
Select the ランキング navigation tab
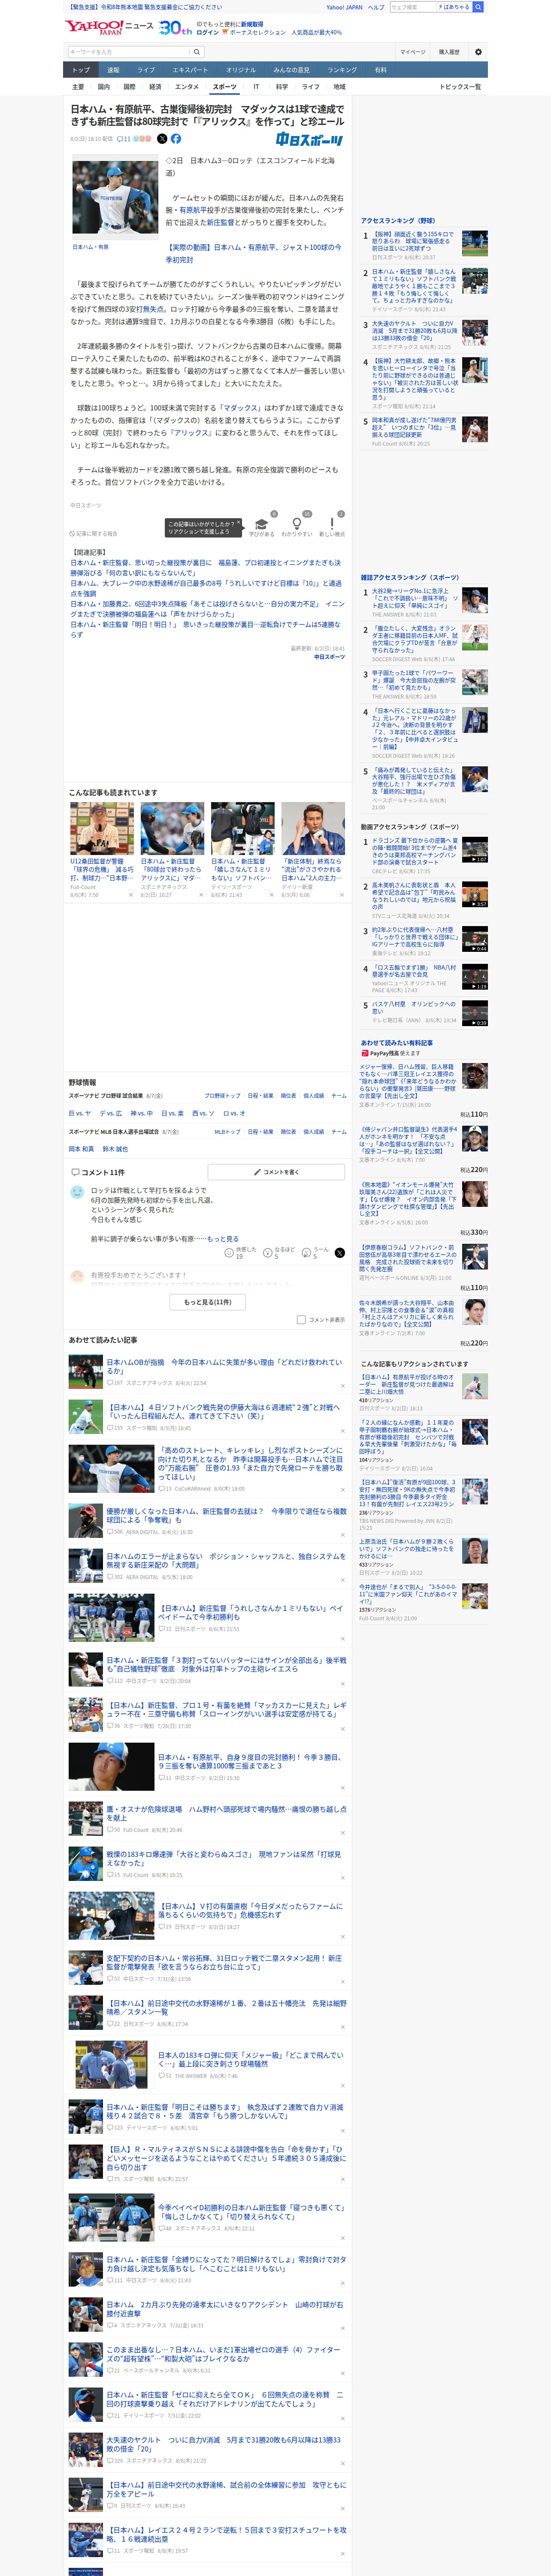coord(342,70)
